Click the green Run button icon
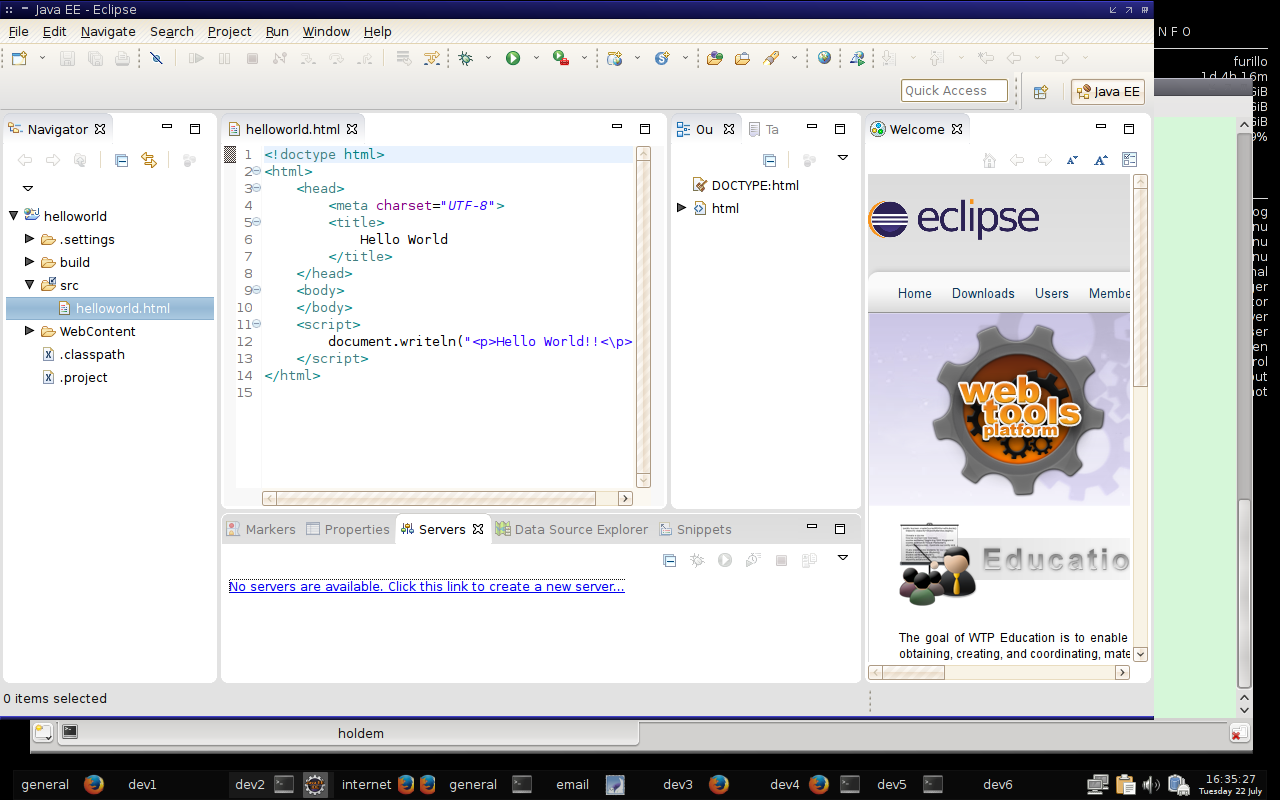 point(513,58)
